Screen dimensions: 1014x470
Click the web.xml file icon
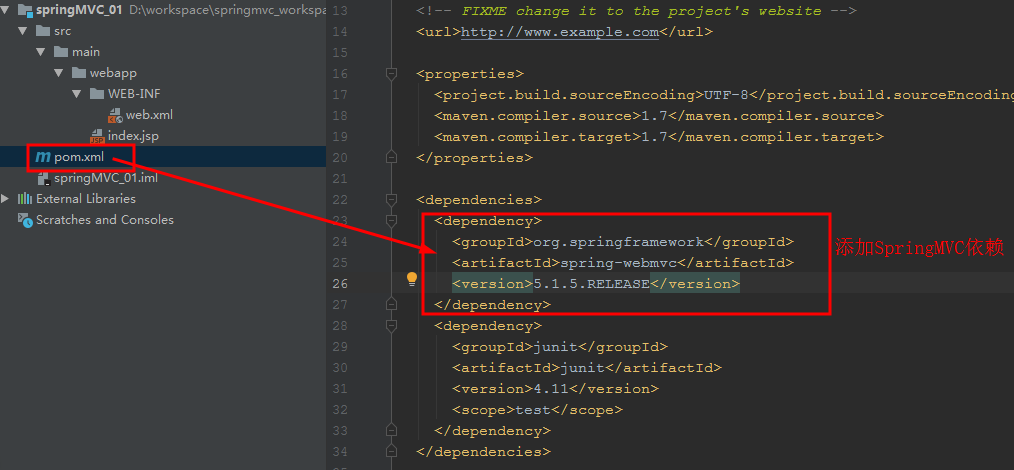[x=115, y=115]
